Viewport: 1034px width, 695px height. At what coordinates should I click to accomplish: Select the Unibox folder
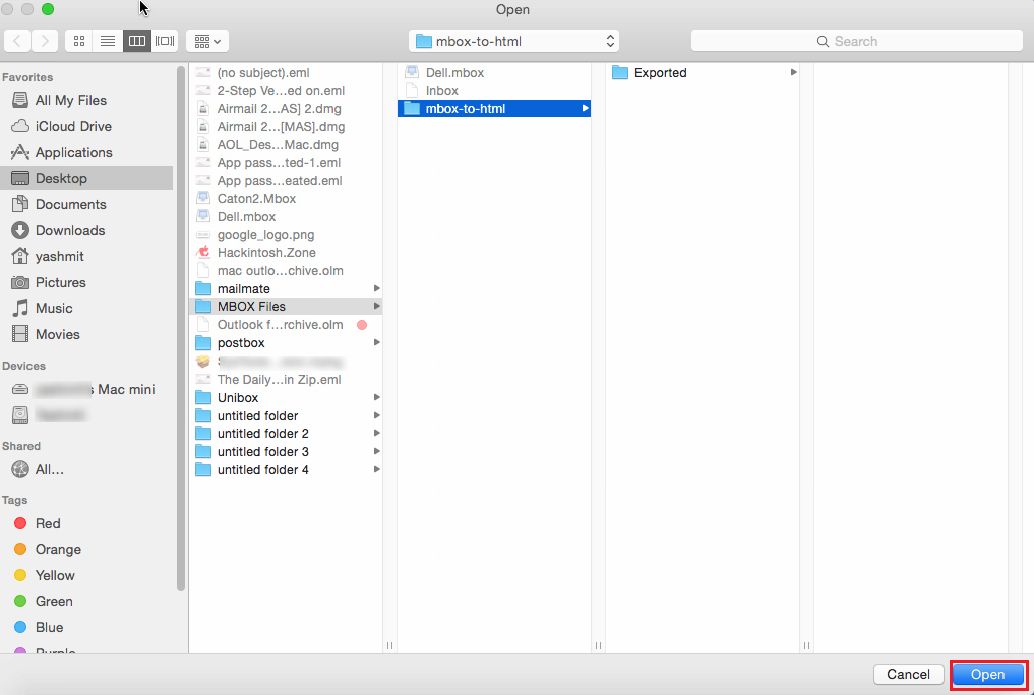(x=239, y=397)
